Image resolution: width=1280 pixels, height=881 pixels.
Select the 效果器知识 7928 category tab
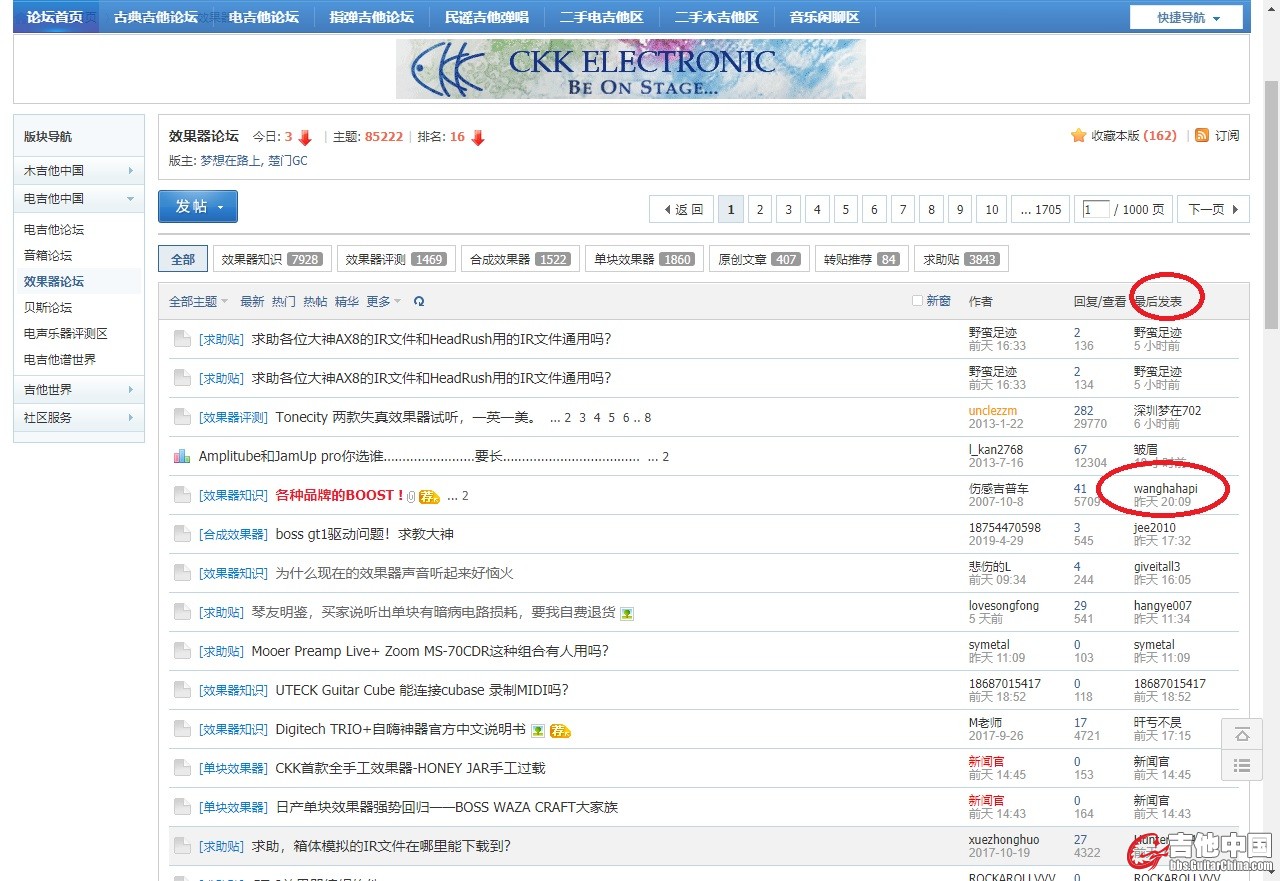271,259
